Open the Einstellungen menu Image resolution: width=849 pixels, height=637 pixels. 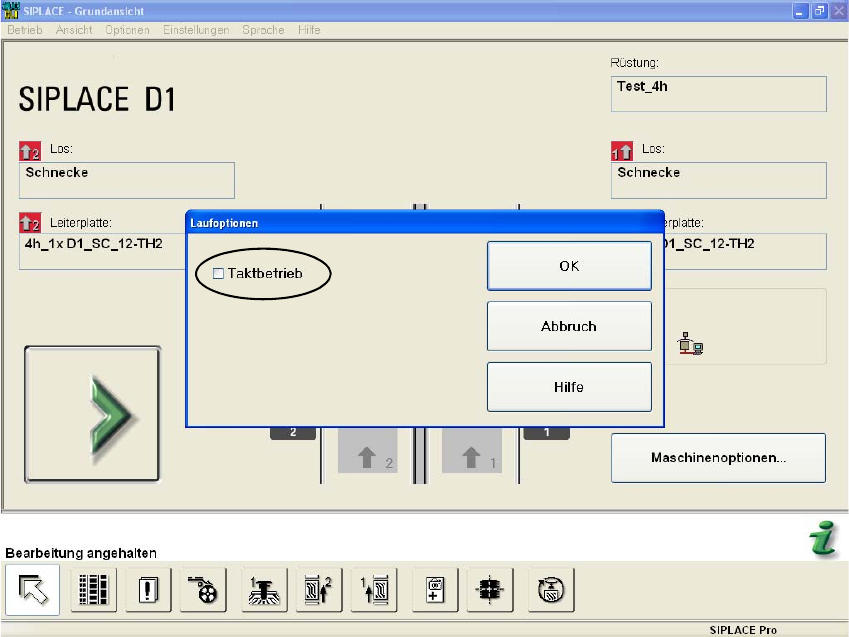pyautogui.click(x=196, y=30)
